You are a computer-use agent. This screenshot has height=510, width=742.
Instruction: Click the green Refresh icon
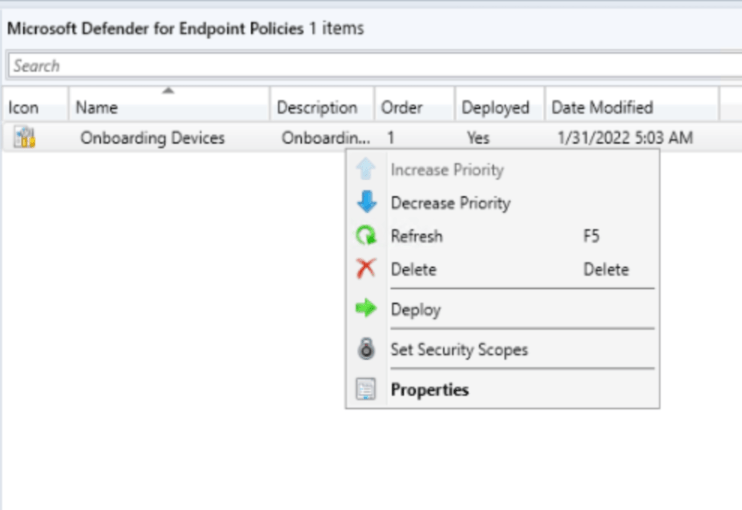pyautogui.click(x=367, y=237)
